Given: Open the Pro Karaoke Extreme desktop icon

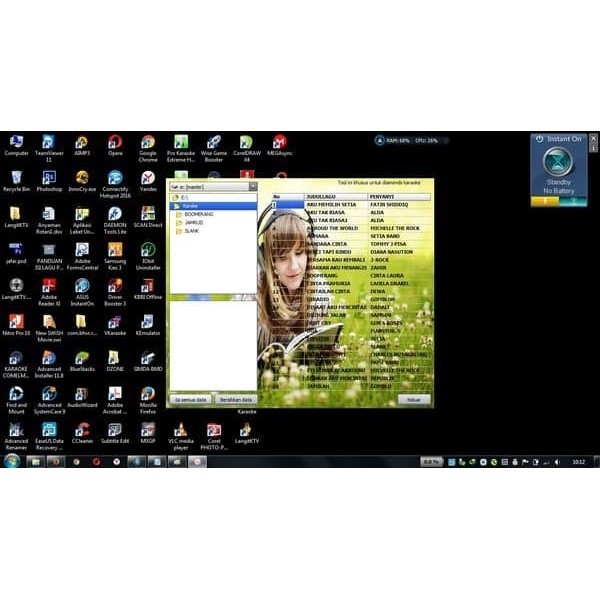Looking at the screenshot, I should coord(181,148).
